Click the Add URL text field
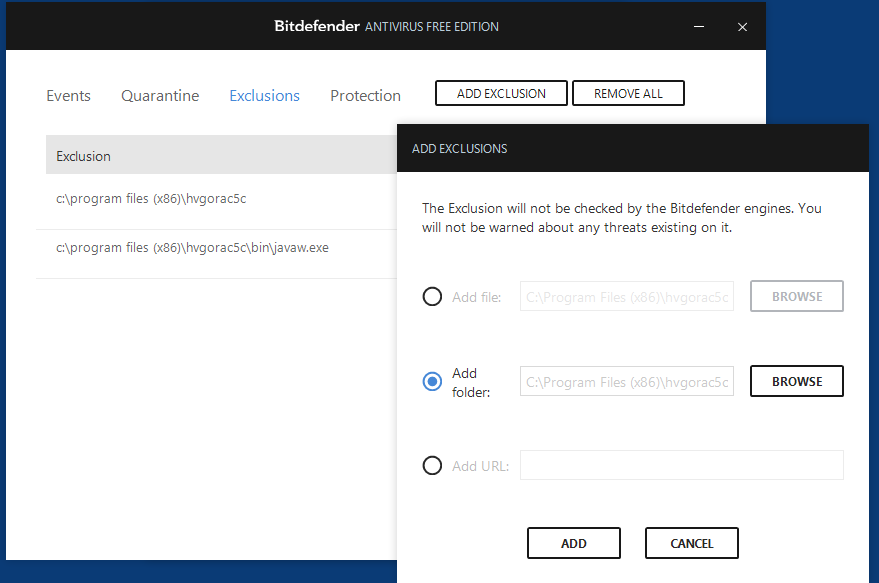Viewport: 879px width, 583px height. click(x=682, y=465)
